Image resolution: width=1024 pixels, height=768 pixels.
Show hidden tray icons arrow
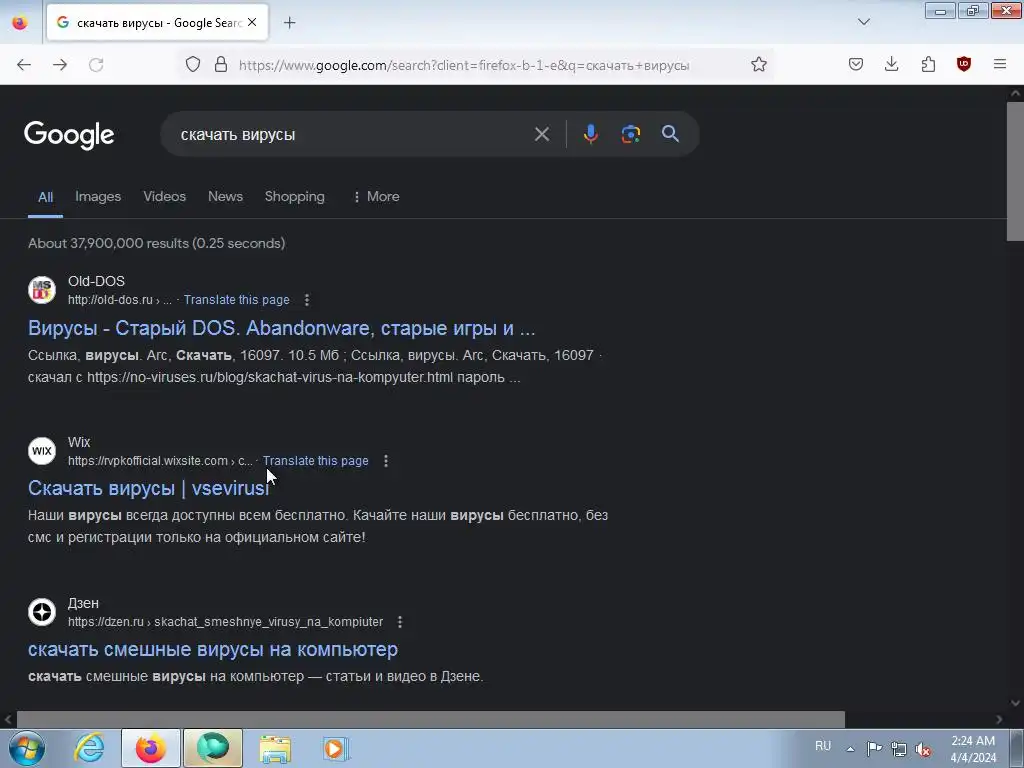pyautogui.click(x=850, y=749)
